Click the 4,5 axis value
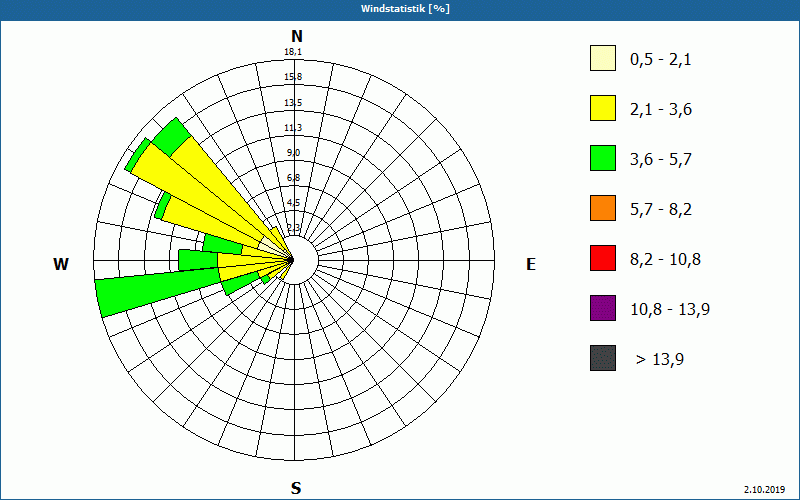 click(x=293, y=203)
